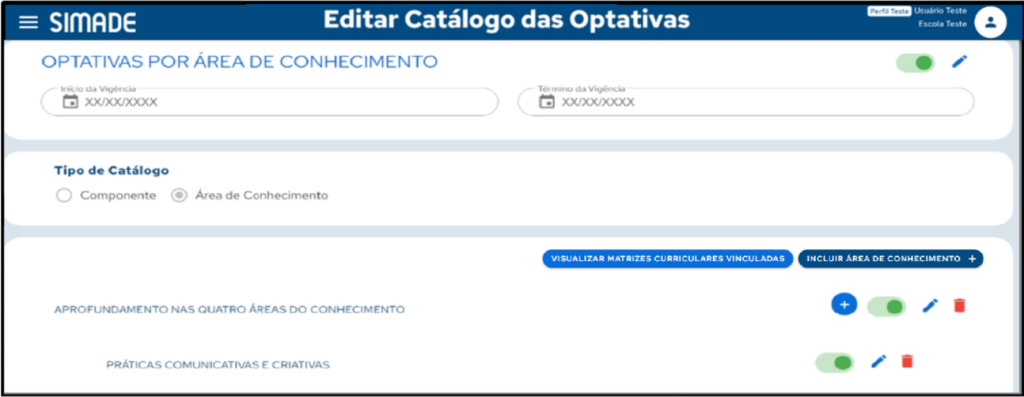
Task: Click Visualizar Matrizes Curriculares Vinculadas
Action: (667, 259)
